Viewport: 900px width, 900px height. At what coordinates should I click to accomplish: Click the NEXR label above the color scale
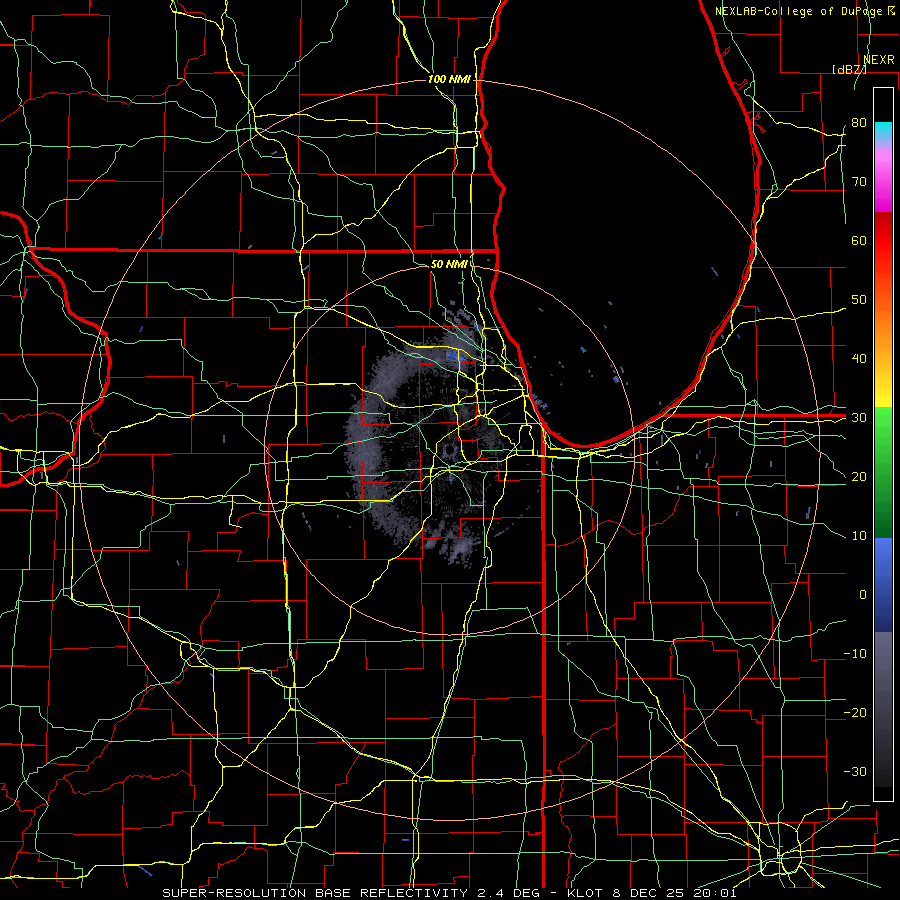point(878,60)
